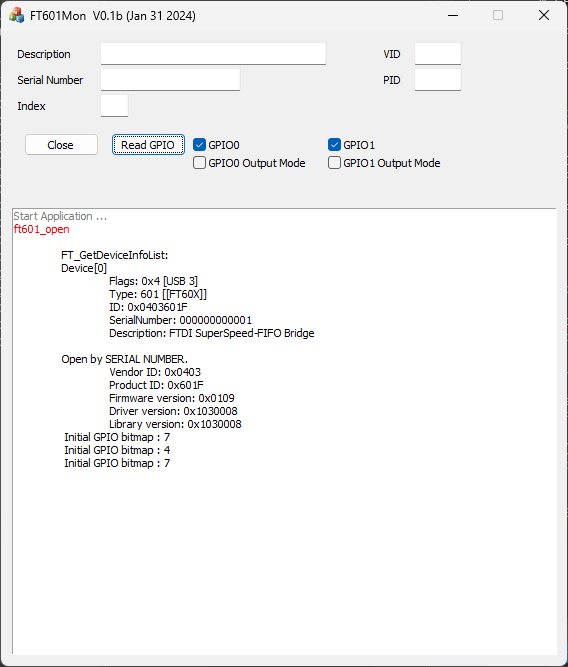Screen dimensions: 568x667
Task: Click the Close button
Action: 61,145
